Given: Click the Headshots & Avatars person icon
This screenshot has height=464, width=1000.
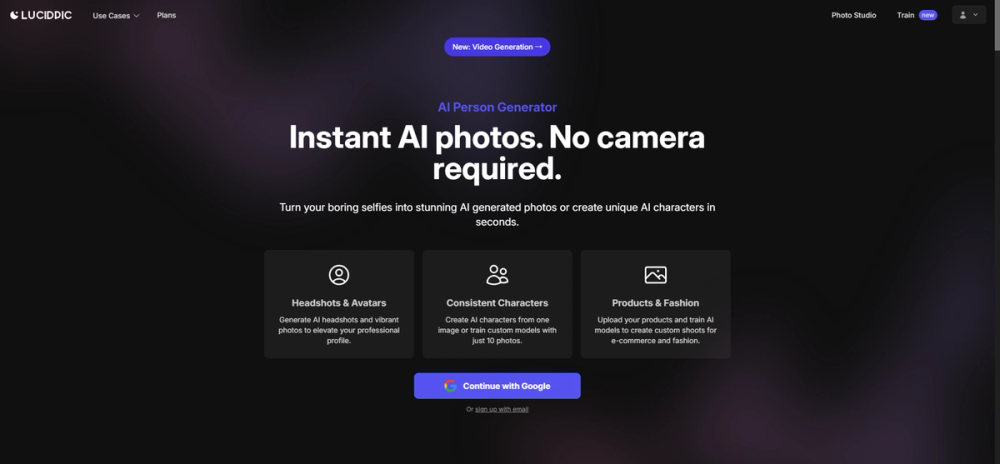Looking at the screenshot, I should pyautogui.click(x=339, y=275).
